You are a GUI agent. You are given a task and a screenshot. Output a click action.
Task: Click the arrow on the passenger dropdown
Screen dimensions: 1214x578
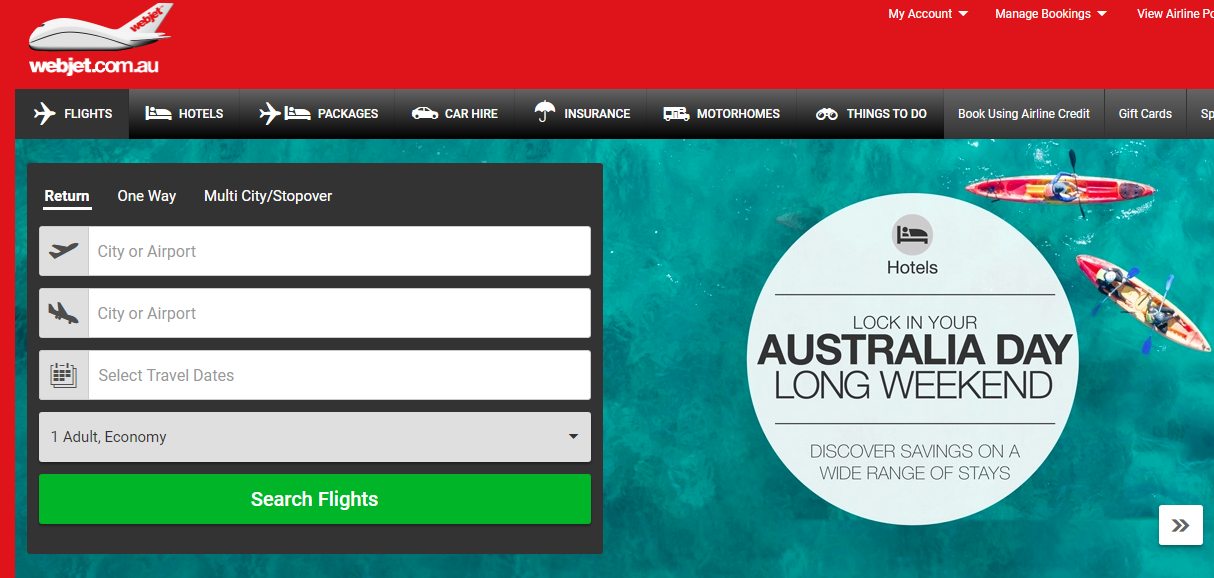pos(573,437)
